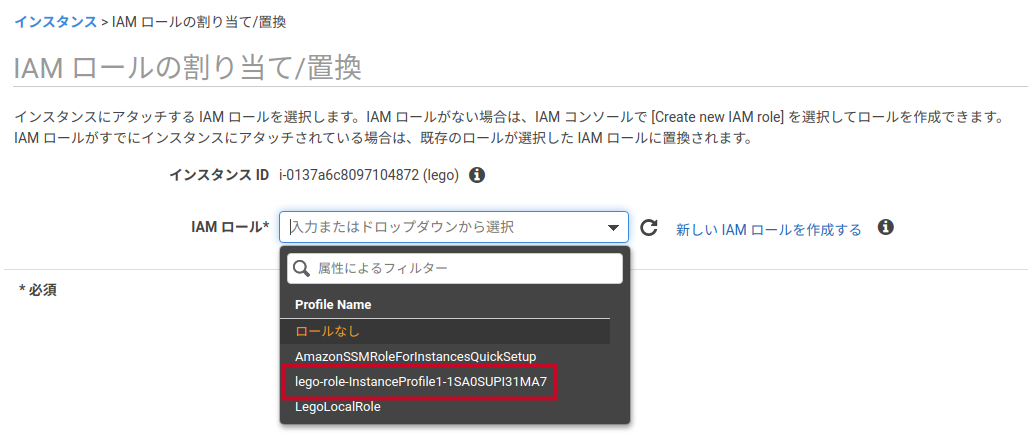Screen dimensions: 1028x443
Task: Click the filter magnifier icon
Action: coord(302,269)
